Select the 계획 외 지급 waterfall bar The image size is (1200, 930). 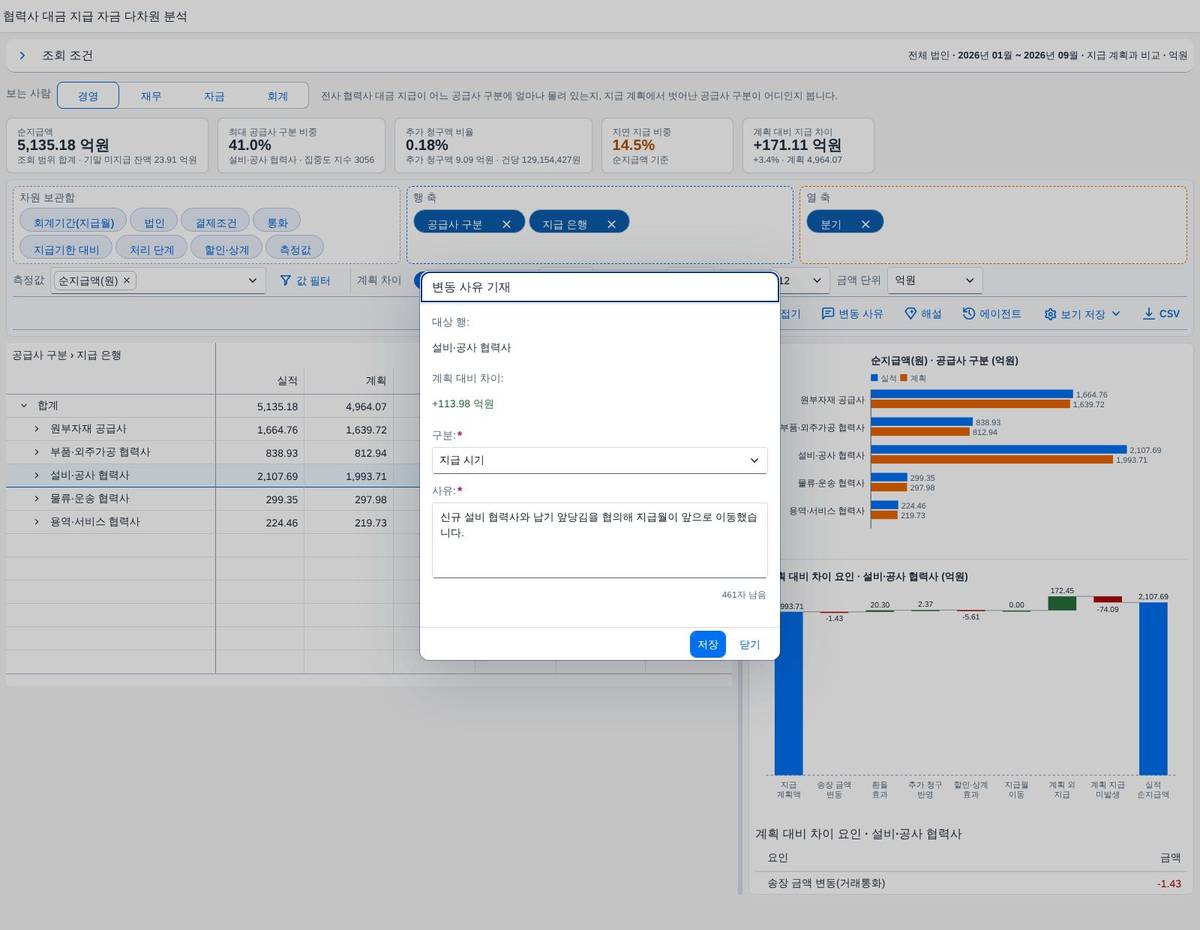pyautogui.click(x=1062, y=604)
